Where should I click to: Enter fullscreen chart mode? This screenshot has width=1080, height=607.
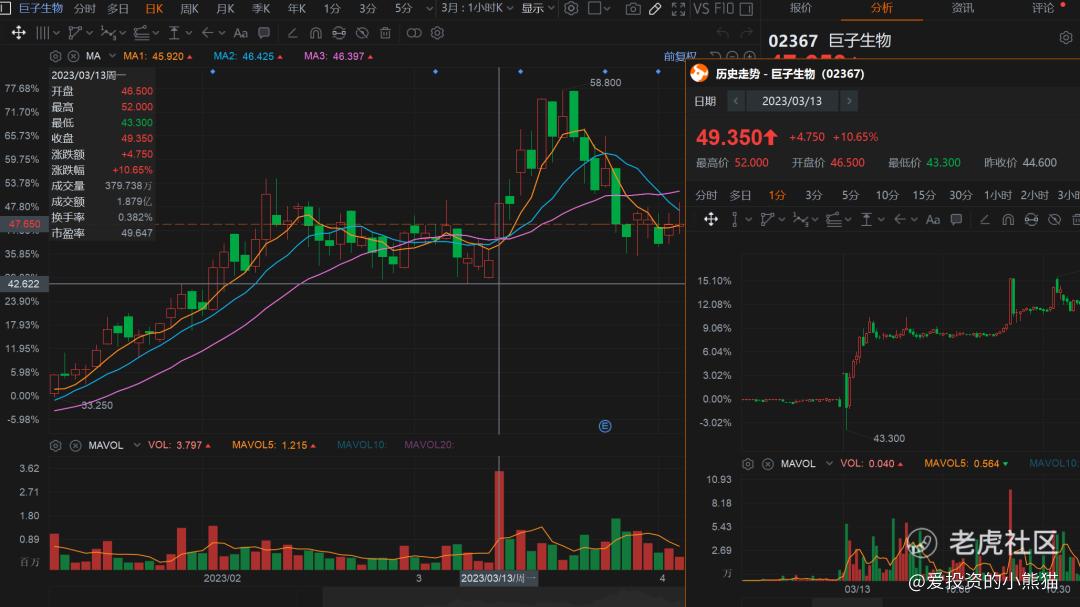click(x=678, y=9)
